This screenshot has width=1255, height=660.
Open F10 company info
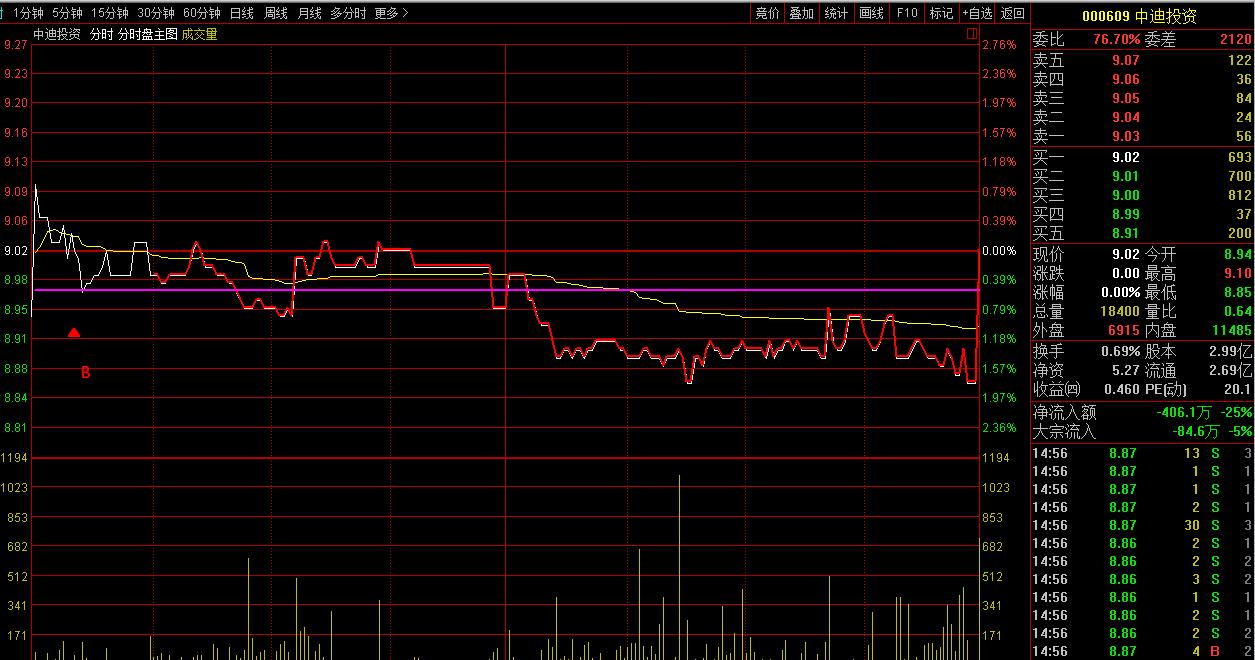(907, 13)
